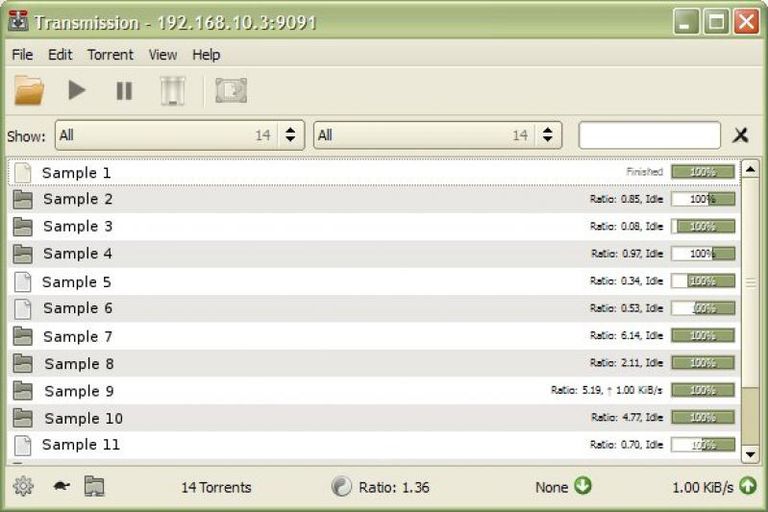Select the Sample 4 torrent row

pos(374,253)
